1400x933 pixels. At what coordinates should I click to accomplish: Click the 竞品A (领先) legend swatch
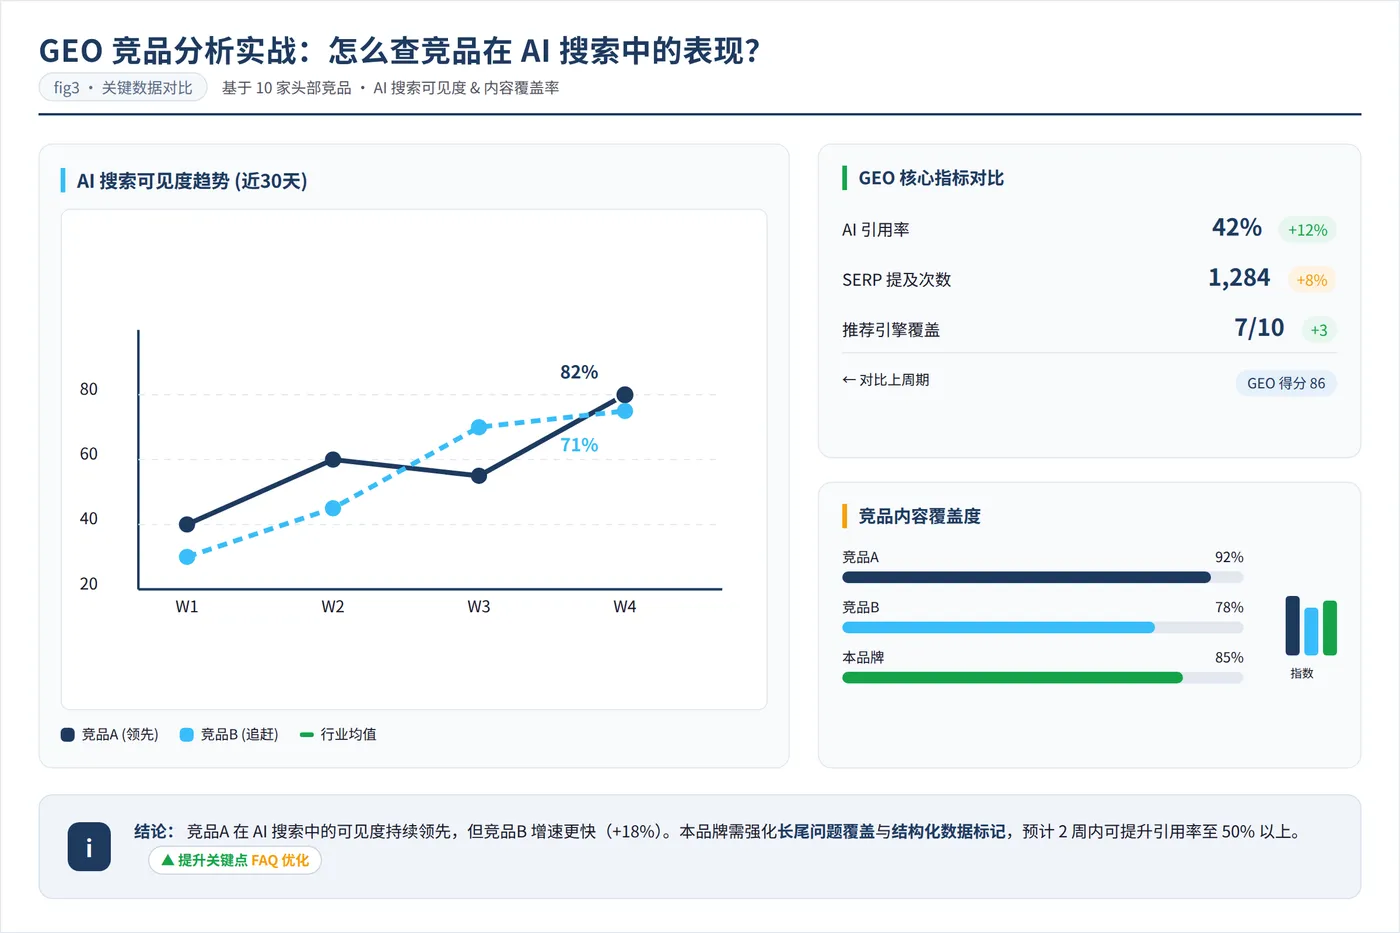[68, 734]
